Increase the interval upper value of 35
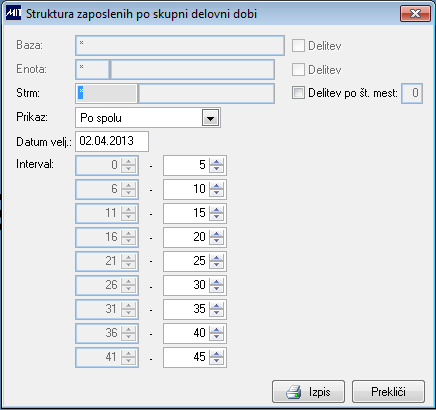Viewport: 436px width, 410px height. (217, 305)
